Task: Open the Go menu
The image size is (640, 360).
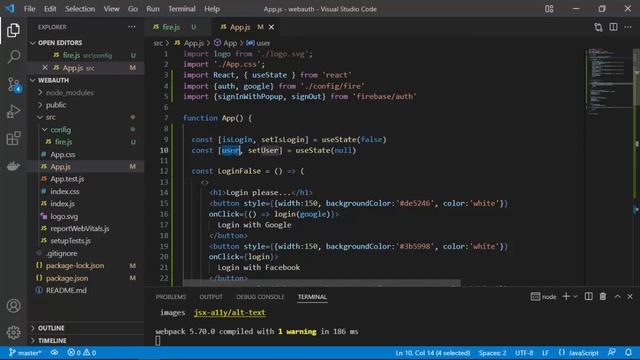Action: tap(133, 9)
